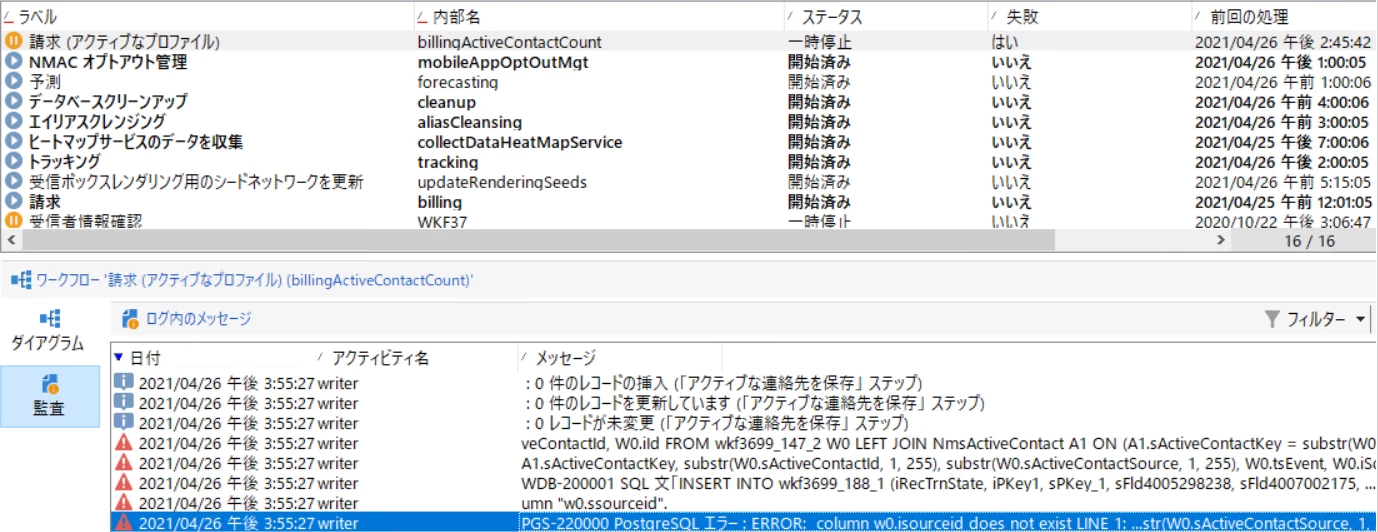Select the PGS-220000 PostgreSQL エラー message
This screenshot has height=532, width=1378.
click(949, 522)
